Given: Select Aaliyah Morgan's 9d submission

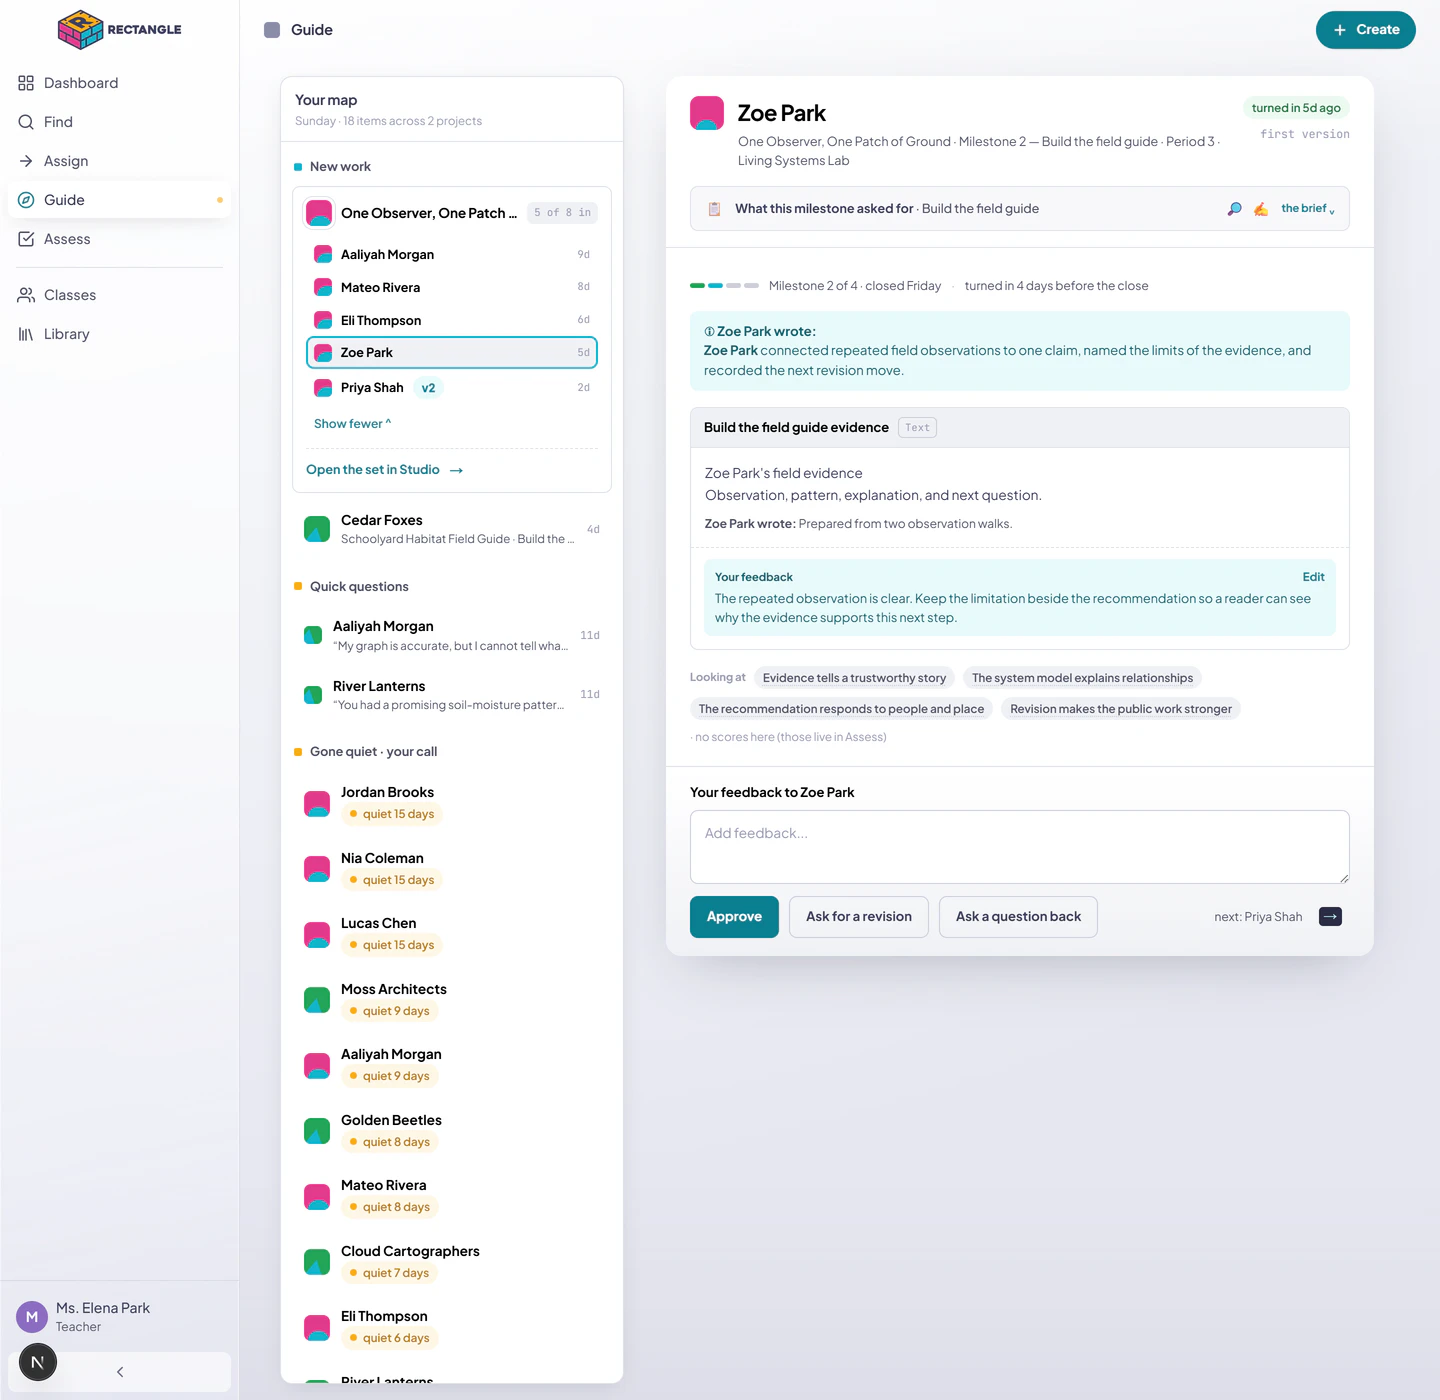Looking at the screenshot, I should (x=452, y=255).
